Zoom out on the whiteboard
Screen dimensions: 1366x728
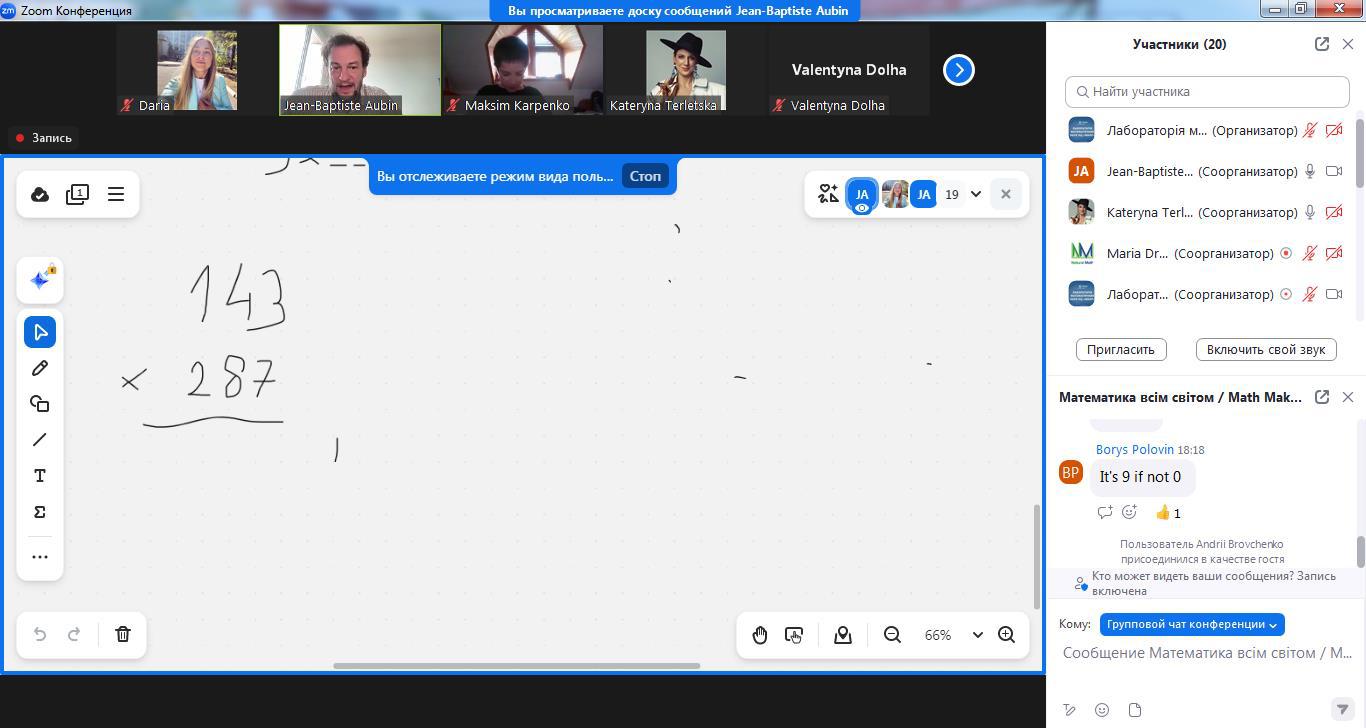892,635
